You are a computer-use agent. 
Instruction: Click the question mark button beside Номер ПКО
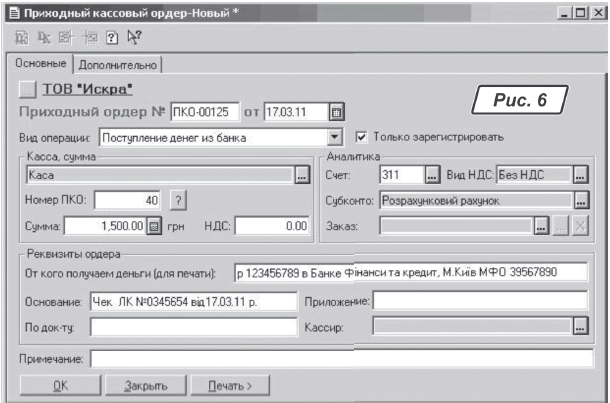pyautogui.click(x=178, y=201)
